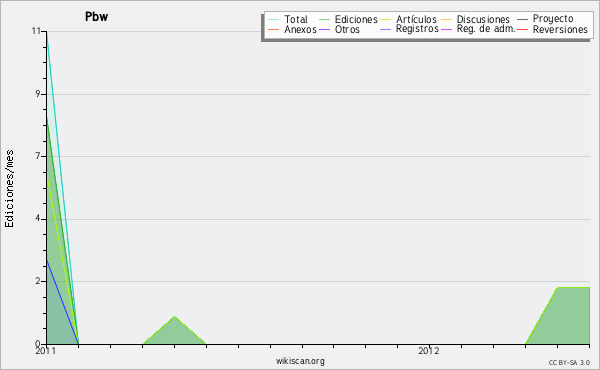Click the 'Proyecto' legend label

tap(553, 19)
